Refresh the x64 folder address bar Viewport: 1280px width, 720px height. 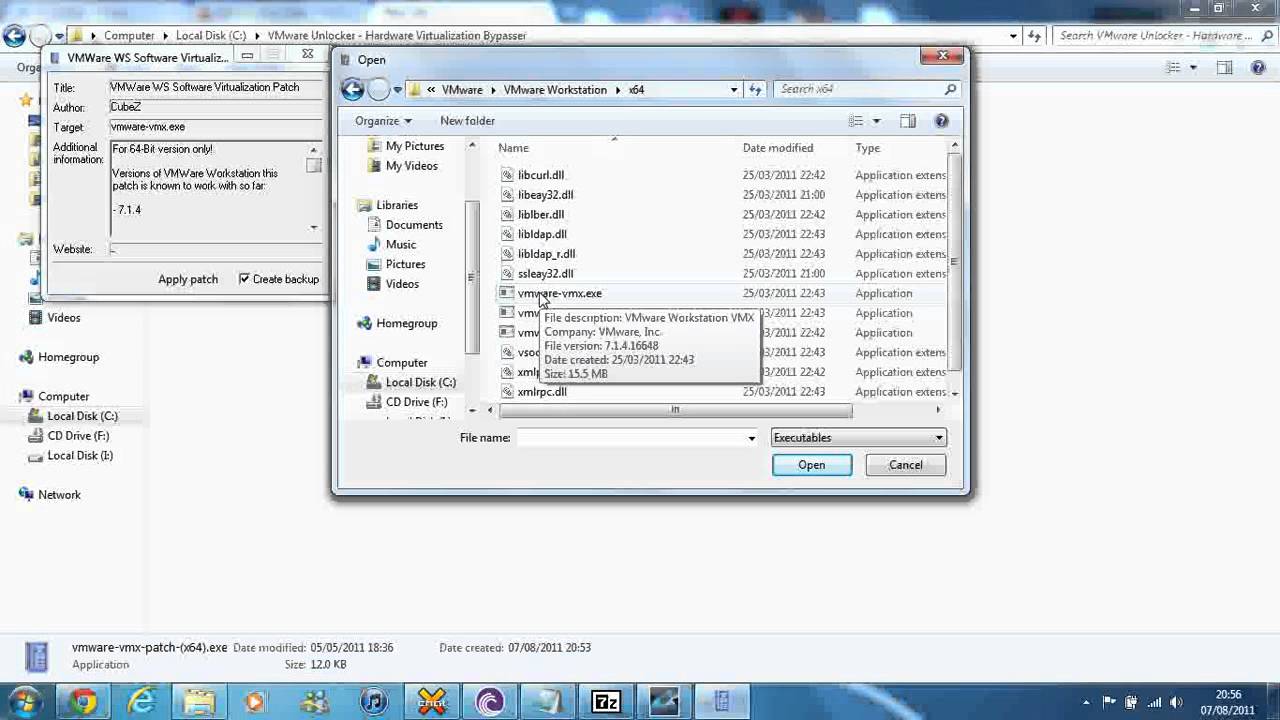(x=755, y=89)
